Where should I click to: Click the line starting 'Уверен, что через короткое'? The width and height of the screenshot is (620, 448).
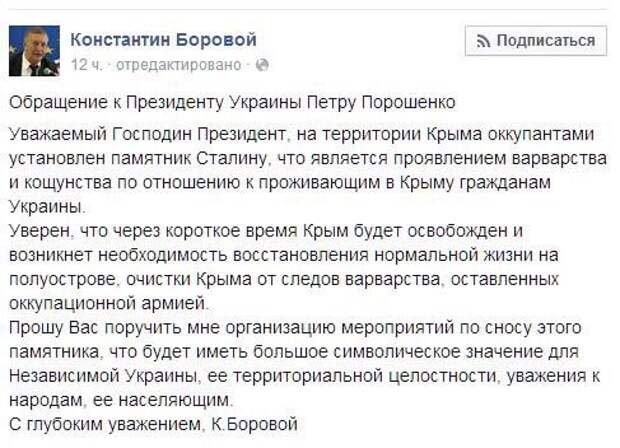point(266,231)
